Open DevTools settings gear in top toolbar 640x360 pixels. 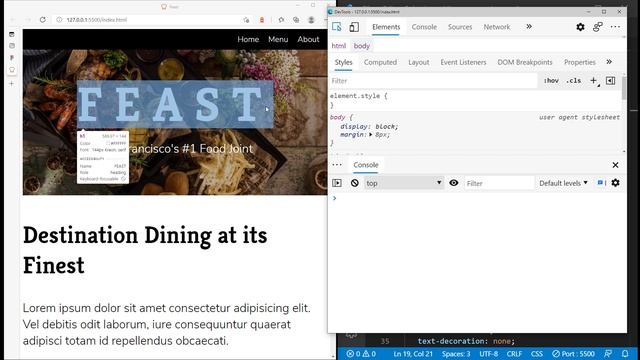(x=580, y=27)
